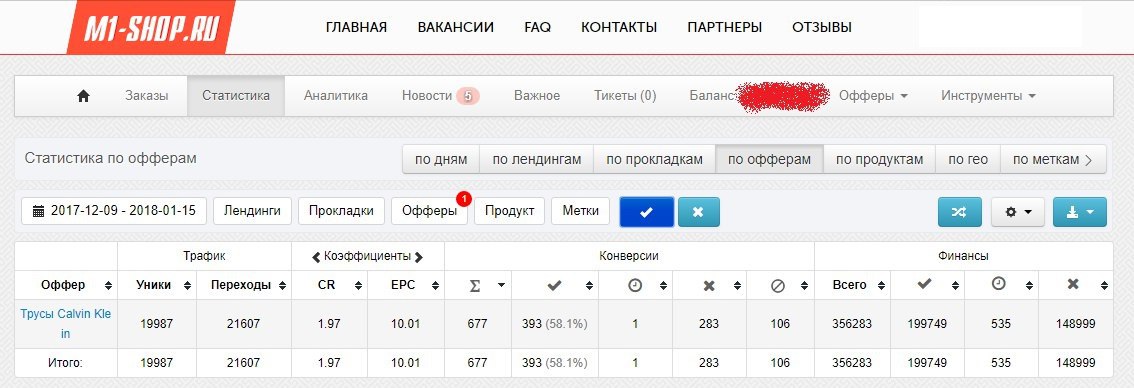Open the gear settings dropdown
Screen dimensions: 1134x388
pyautogui.click(x=1018, y=211)
